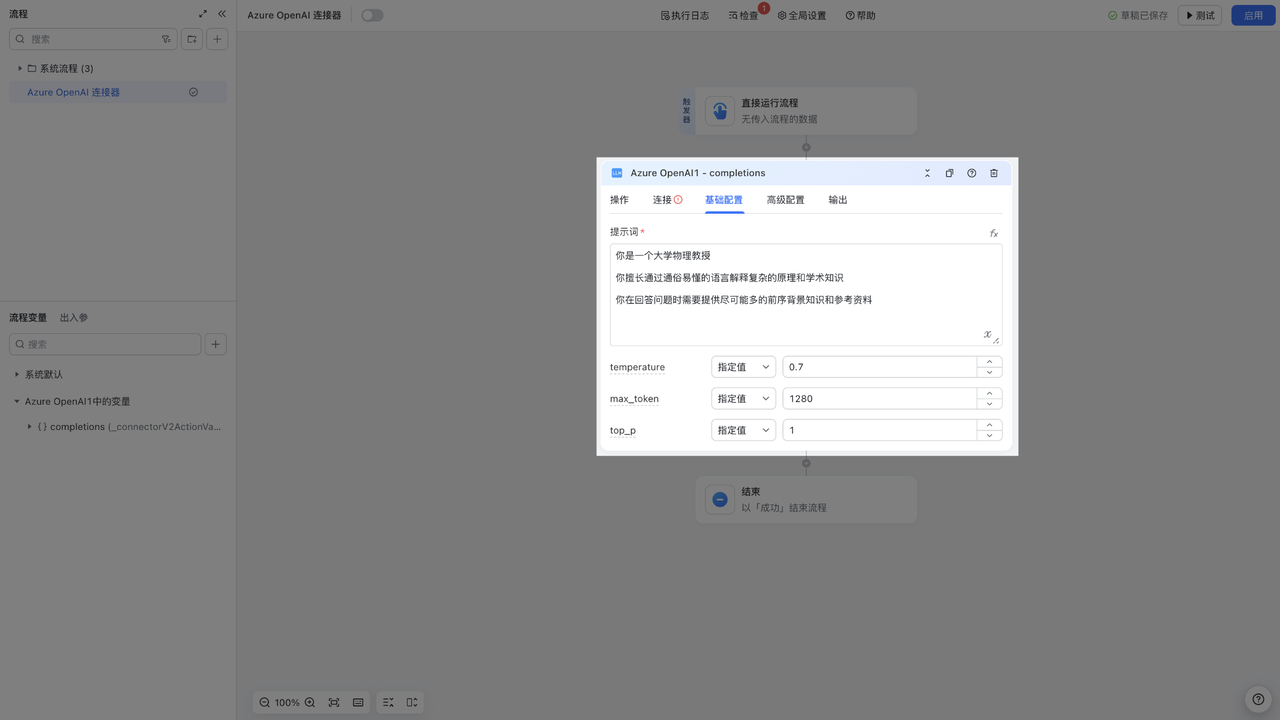The width and height of the screenshot is (1280, 720).
Task: Select the 结束 end node
Action: click(806, 499)
